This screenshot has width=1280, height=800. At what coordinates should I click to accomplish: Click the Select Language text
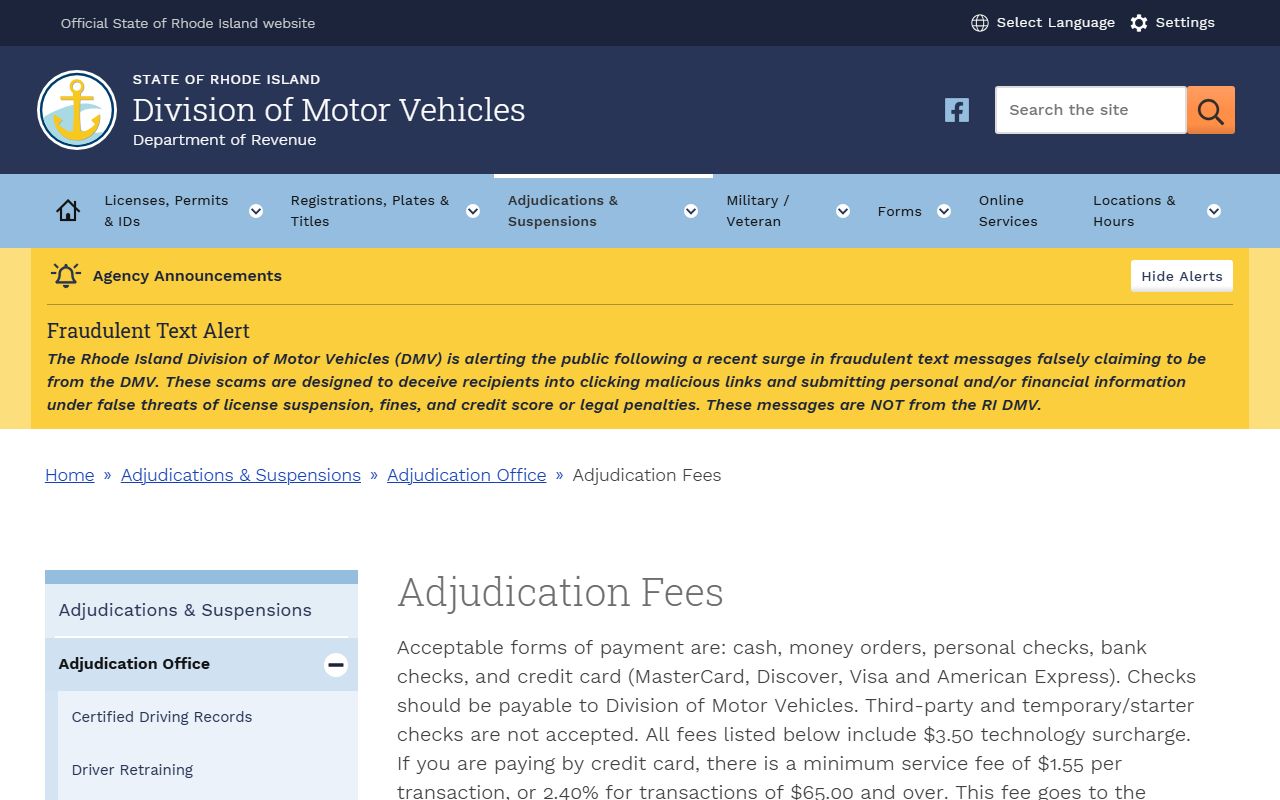(1056, 23)
